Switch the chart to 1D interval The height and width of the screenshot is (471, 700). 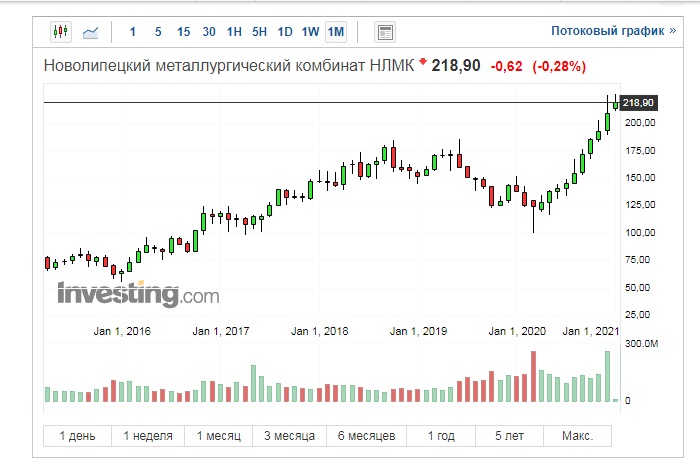[285, 32]
